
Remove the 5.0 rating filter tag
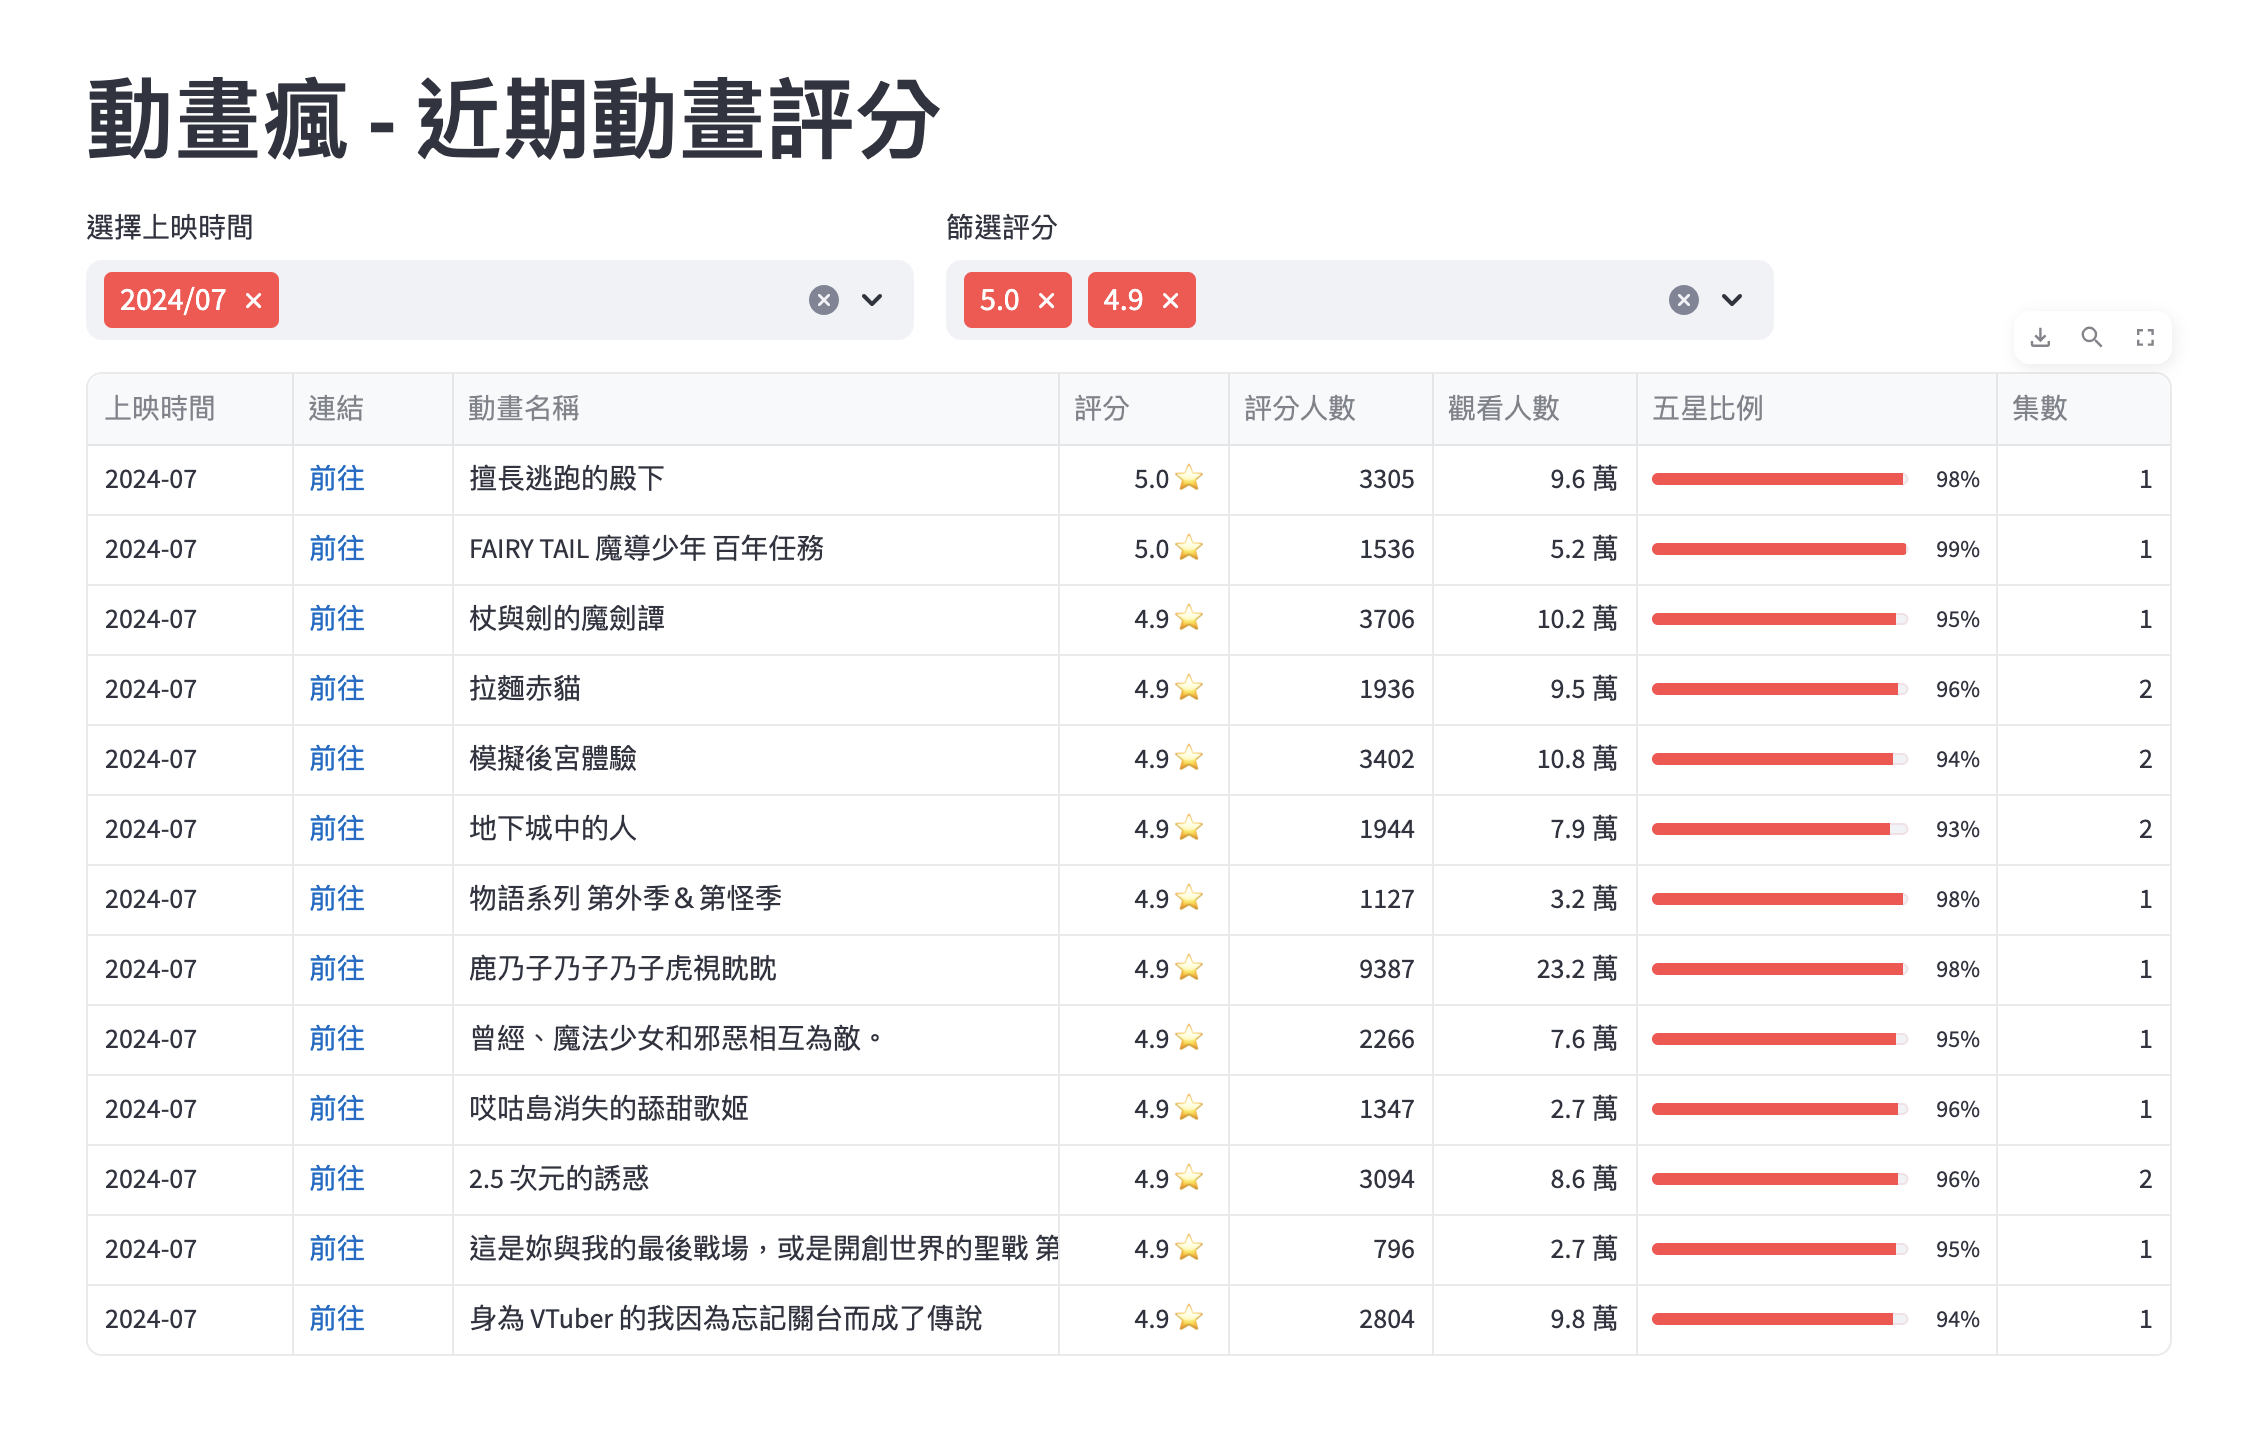(x=1047, y=301)
